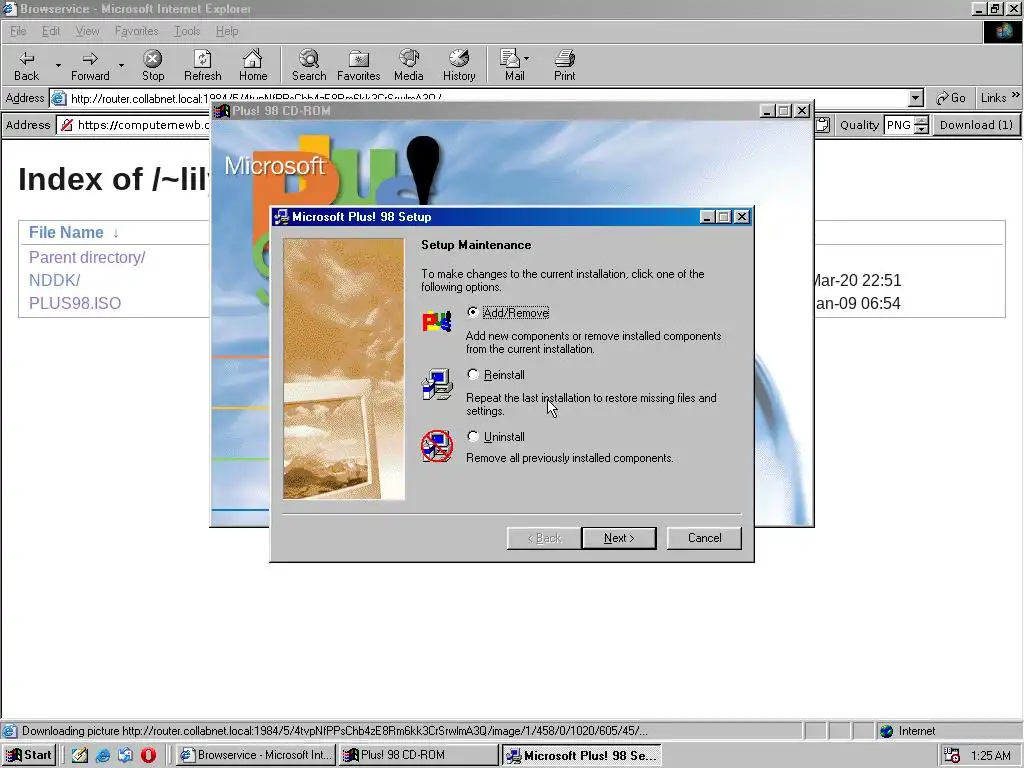Open the Forward button history dropdown arrow
1024x768 pixels.
click(x=121, y=66)
